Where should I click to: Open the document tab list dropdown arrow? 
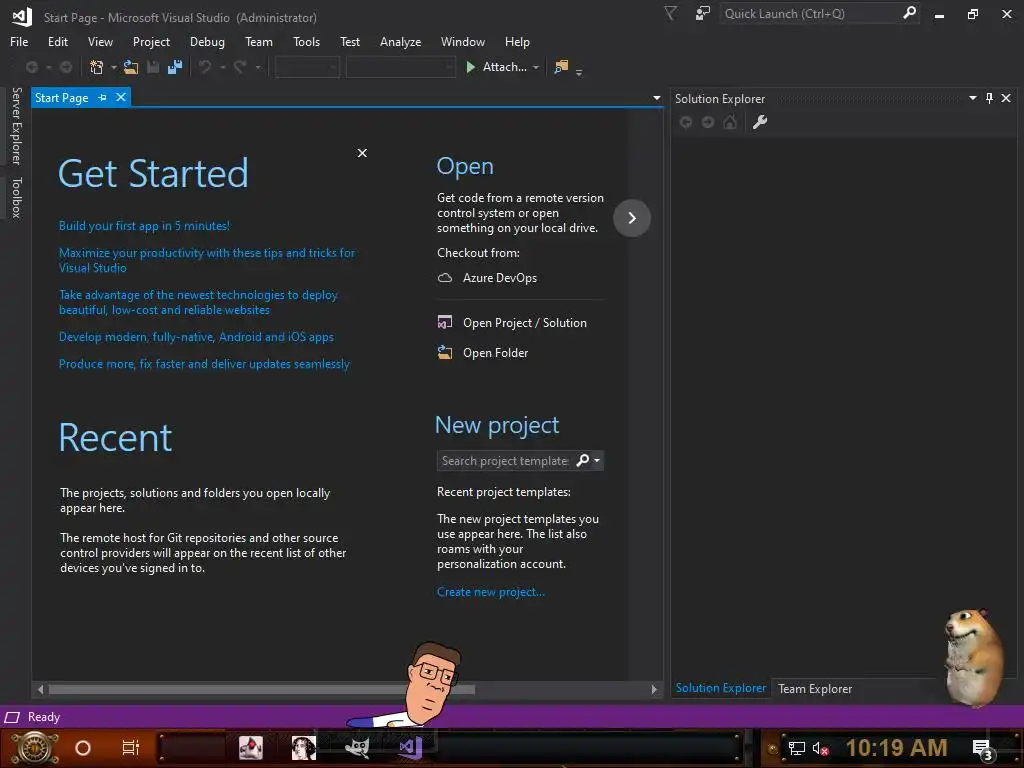point(656,98)
